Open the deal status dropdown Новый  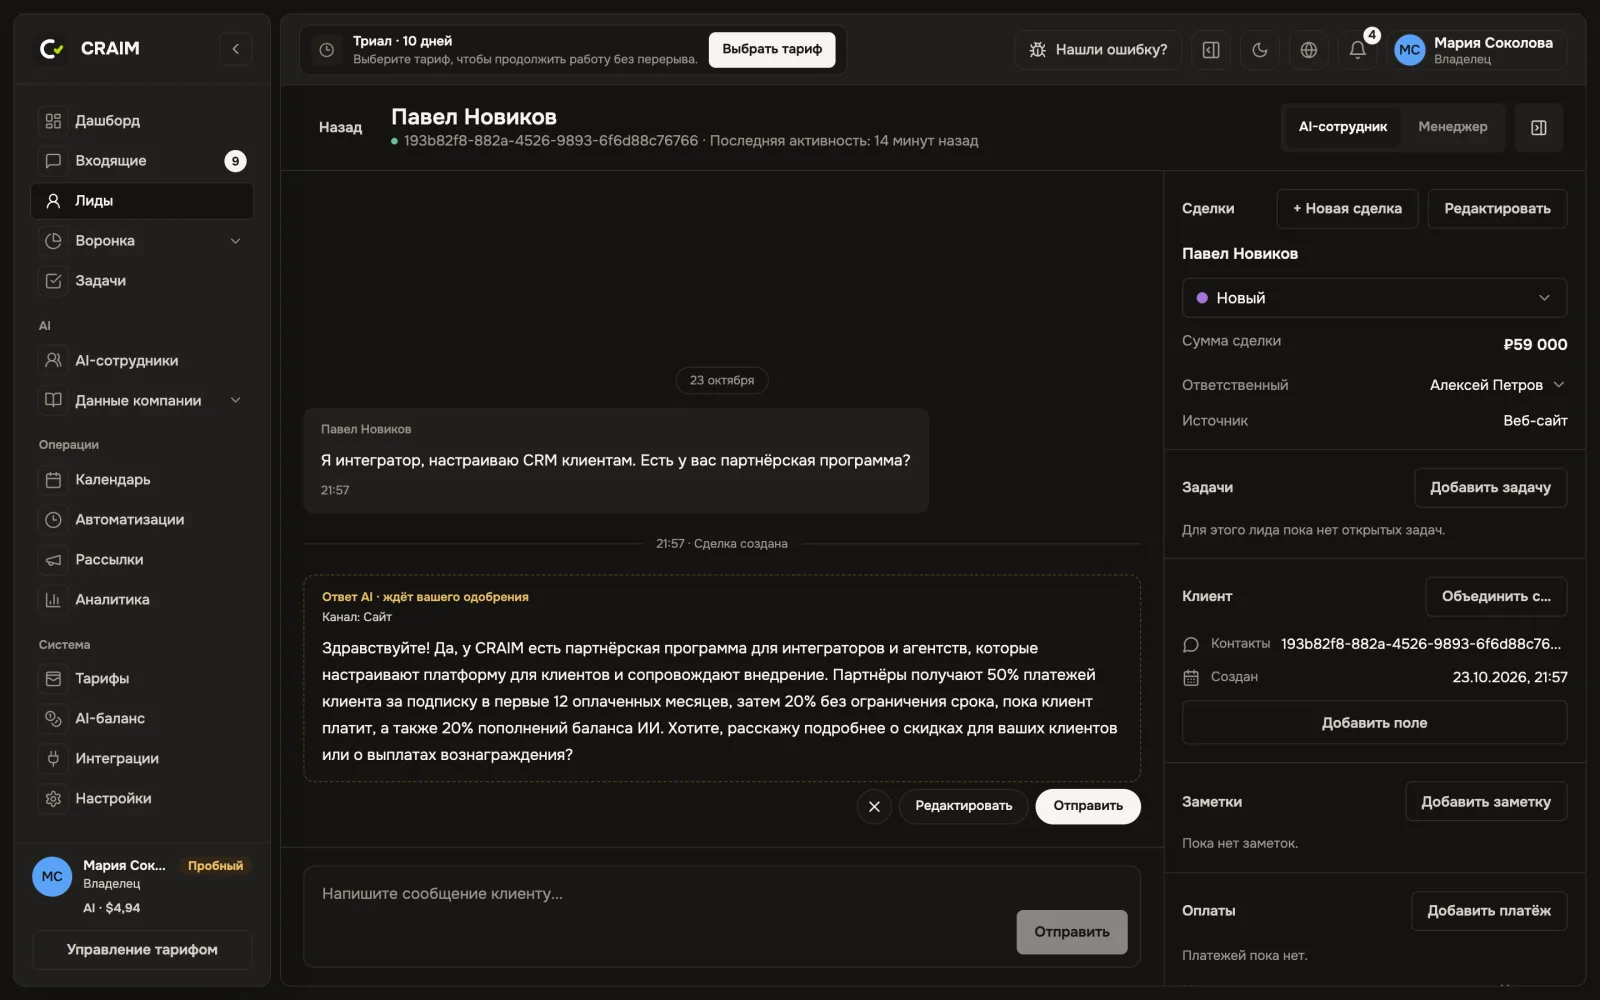point(1374,298)
